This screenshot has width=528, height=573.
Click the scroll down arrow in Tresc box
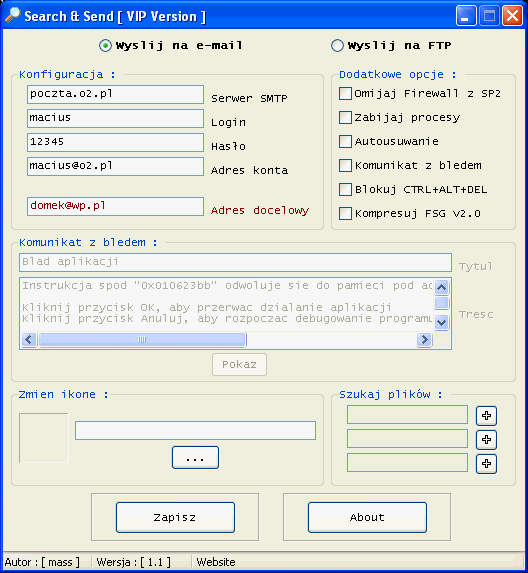(x=441, y=322)
